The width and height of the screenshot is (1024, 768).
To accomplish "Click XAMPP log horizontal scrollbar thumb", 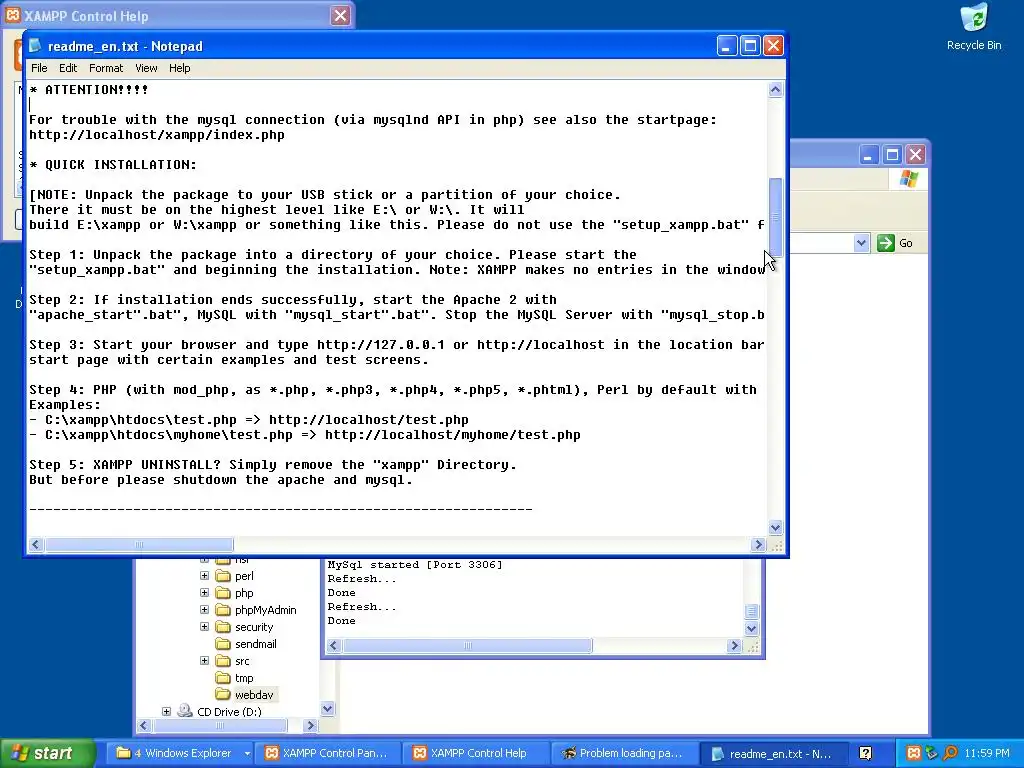I will [468, 646].
